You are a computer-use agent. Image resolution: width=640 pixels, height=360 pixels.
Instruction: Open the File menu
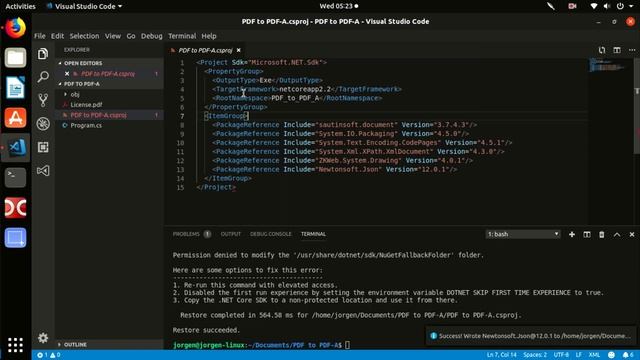tap(40, 36)
